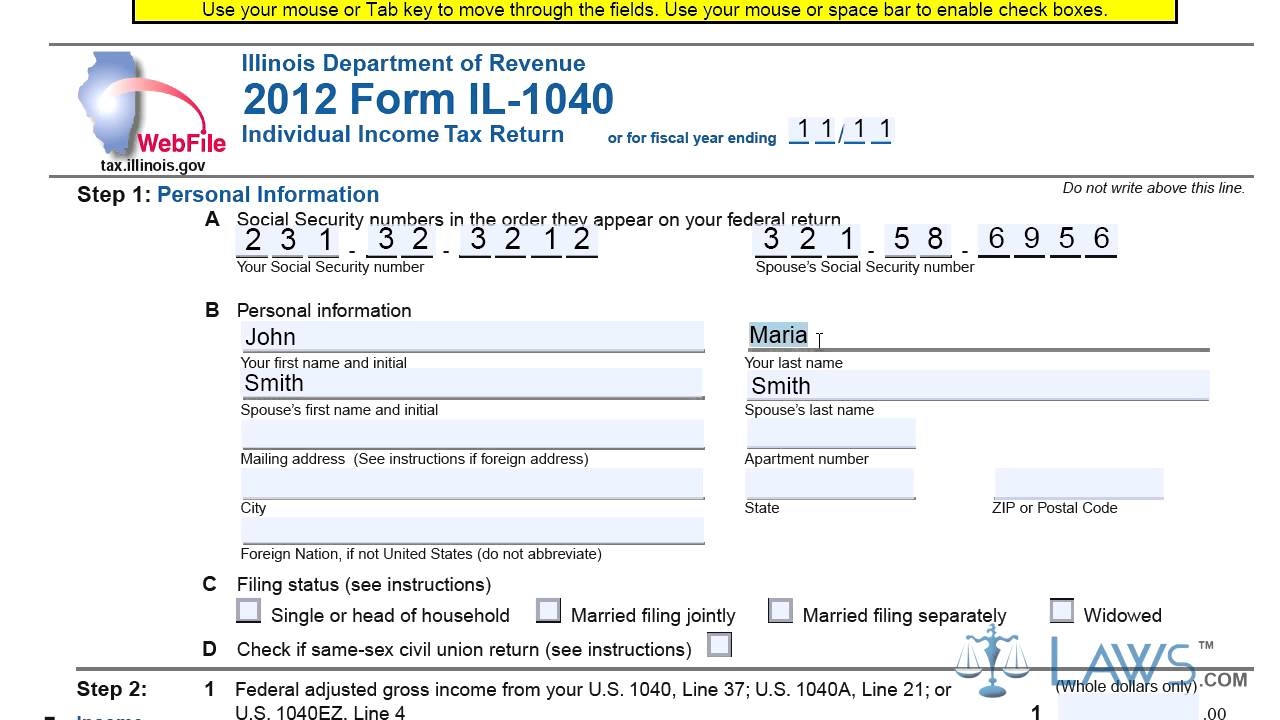Select the State input field
The height and width of the screenshot is (720, 1280).
(830, 483)
